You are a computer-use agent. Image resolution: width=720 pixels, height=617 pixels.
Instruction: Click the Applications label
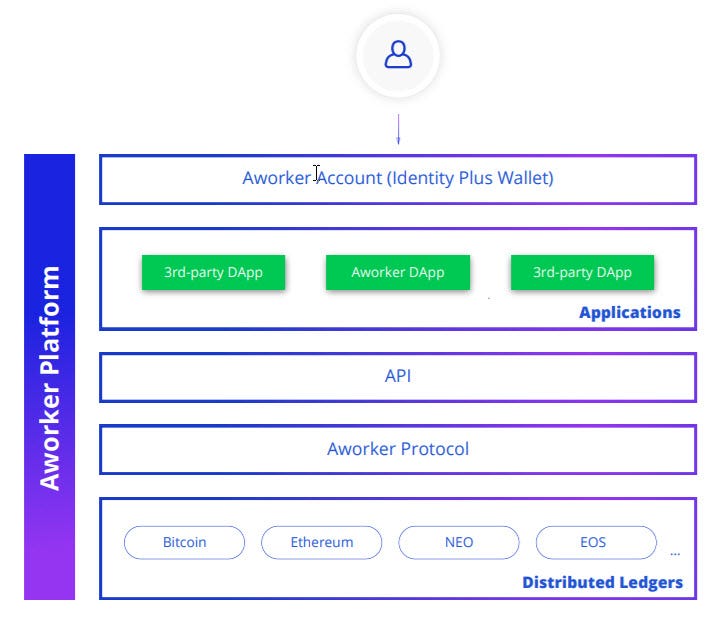coord(630,313)
